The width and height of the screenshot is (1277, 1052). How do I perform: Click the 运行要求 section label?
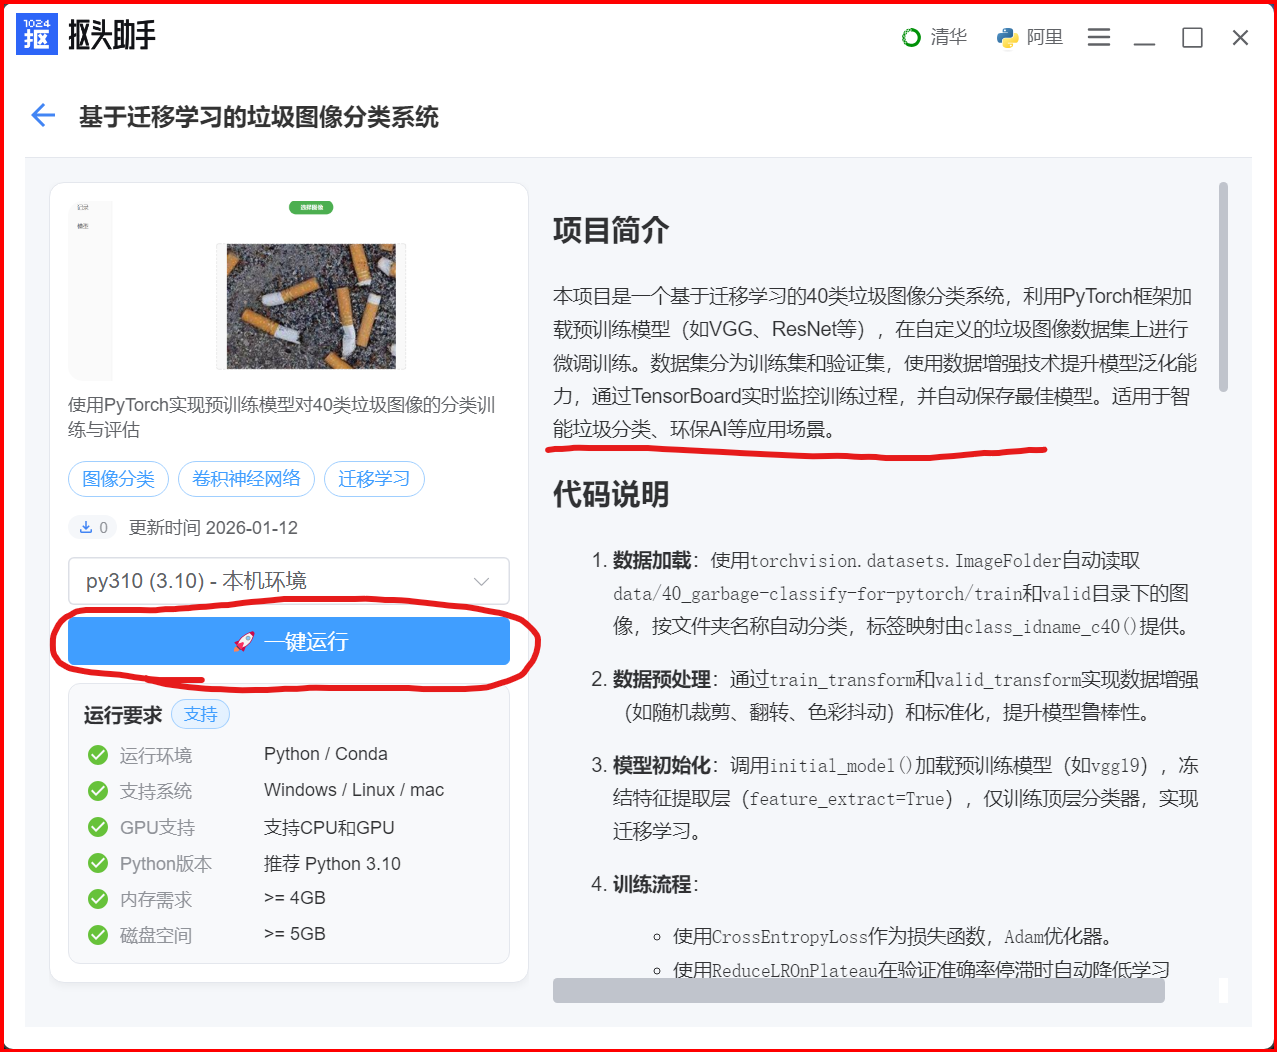123,715
